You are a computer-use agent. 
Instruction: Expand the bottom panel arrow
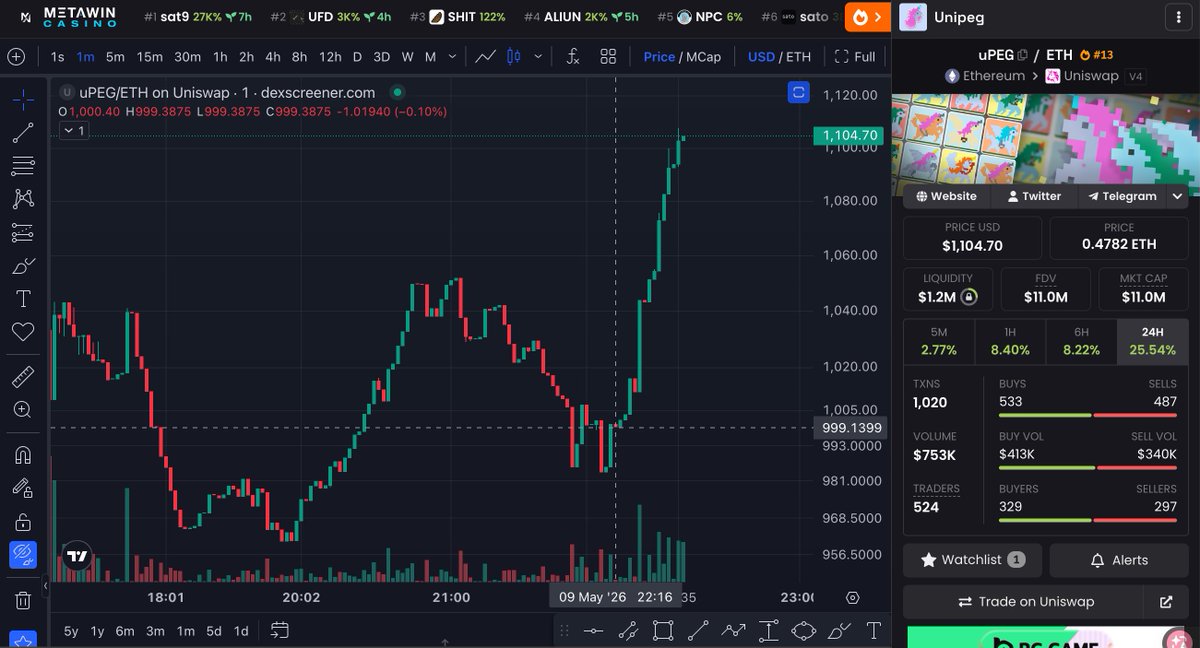pos(445,641)
